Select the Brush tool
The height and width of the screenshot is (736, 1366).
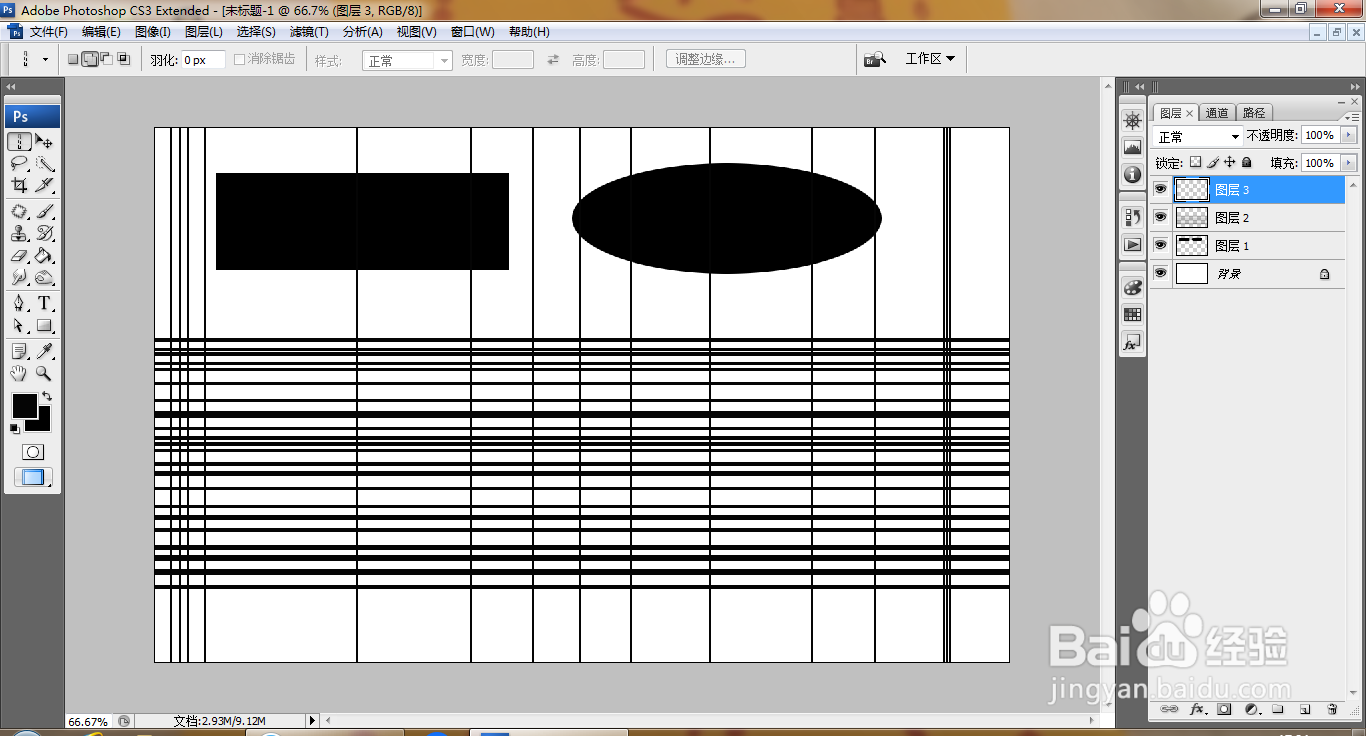pyautogui.click(x=45, y=212)
